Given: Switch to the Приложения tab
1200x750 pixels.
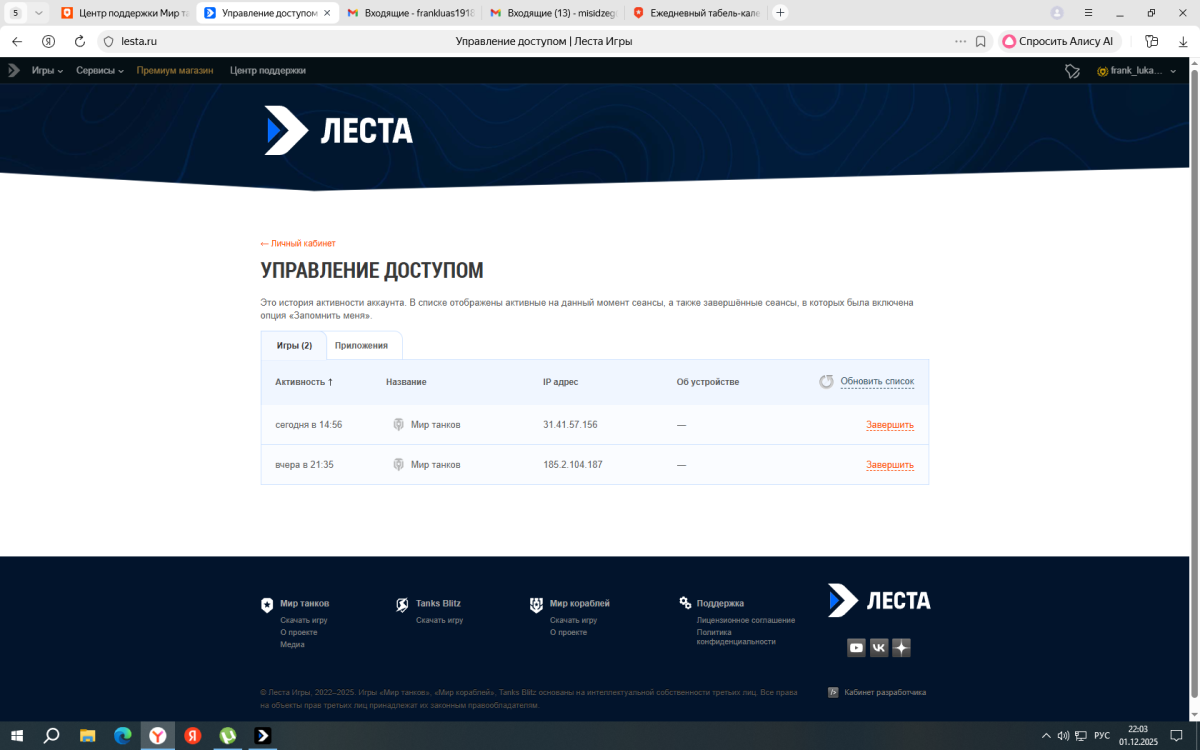Looking at the screenshot, I should 361,345.
